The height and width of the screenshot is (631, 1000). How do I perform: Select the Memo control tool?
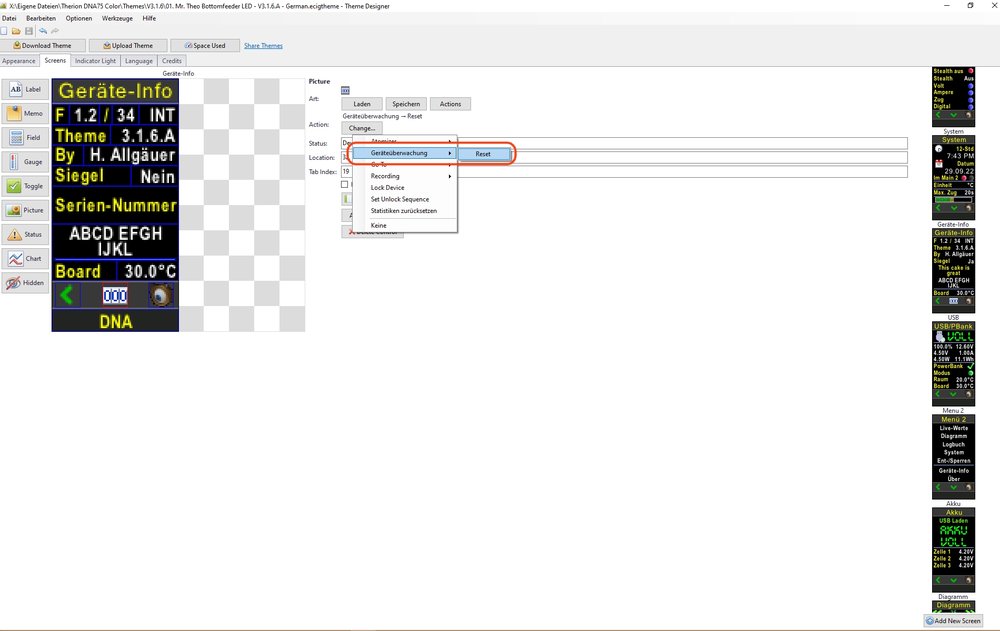26,114
